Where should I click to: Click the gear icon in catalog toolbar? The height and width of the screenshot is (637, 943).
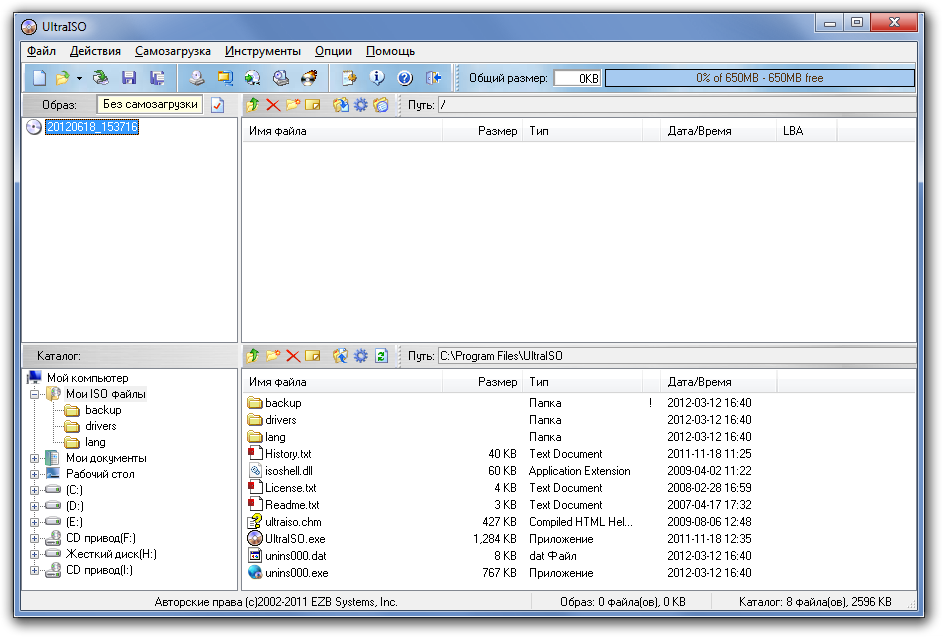(x=361, y=356)
